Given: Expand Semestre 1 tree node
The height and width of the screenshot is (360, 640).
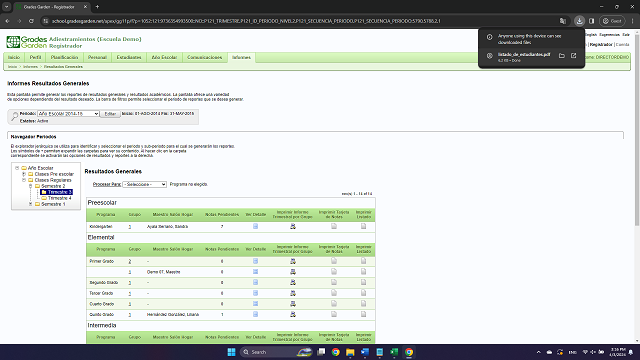Looking at the screenshot, I should point(30,204).
